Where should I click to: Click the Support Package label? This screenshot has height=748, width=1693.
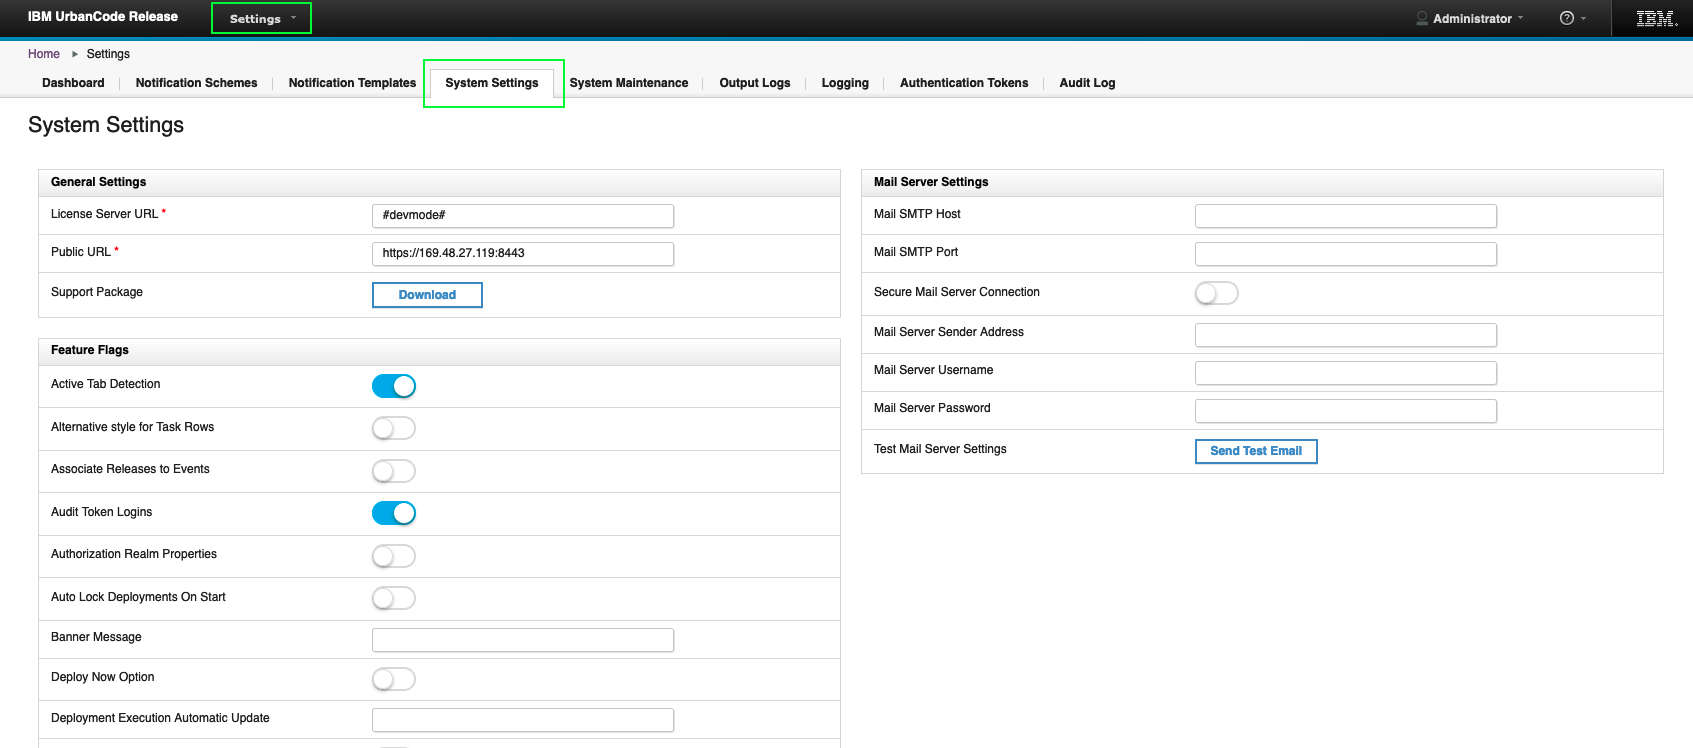point(97,292)
